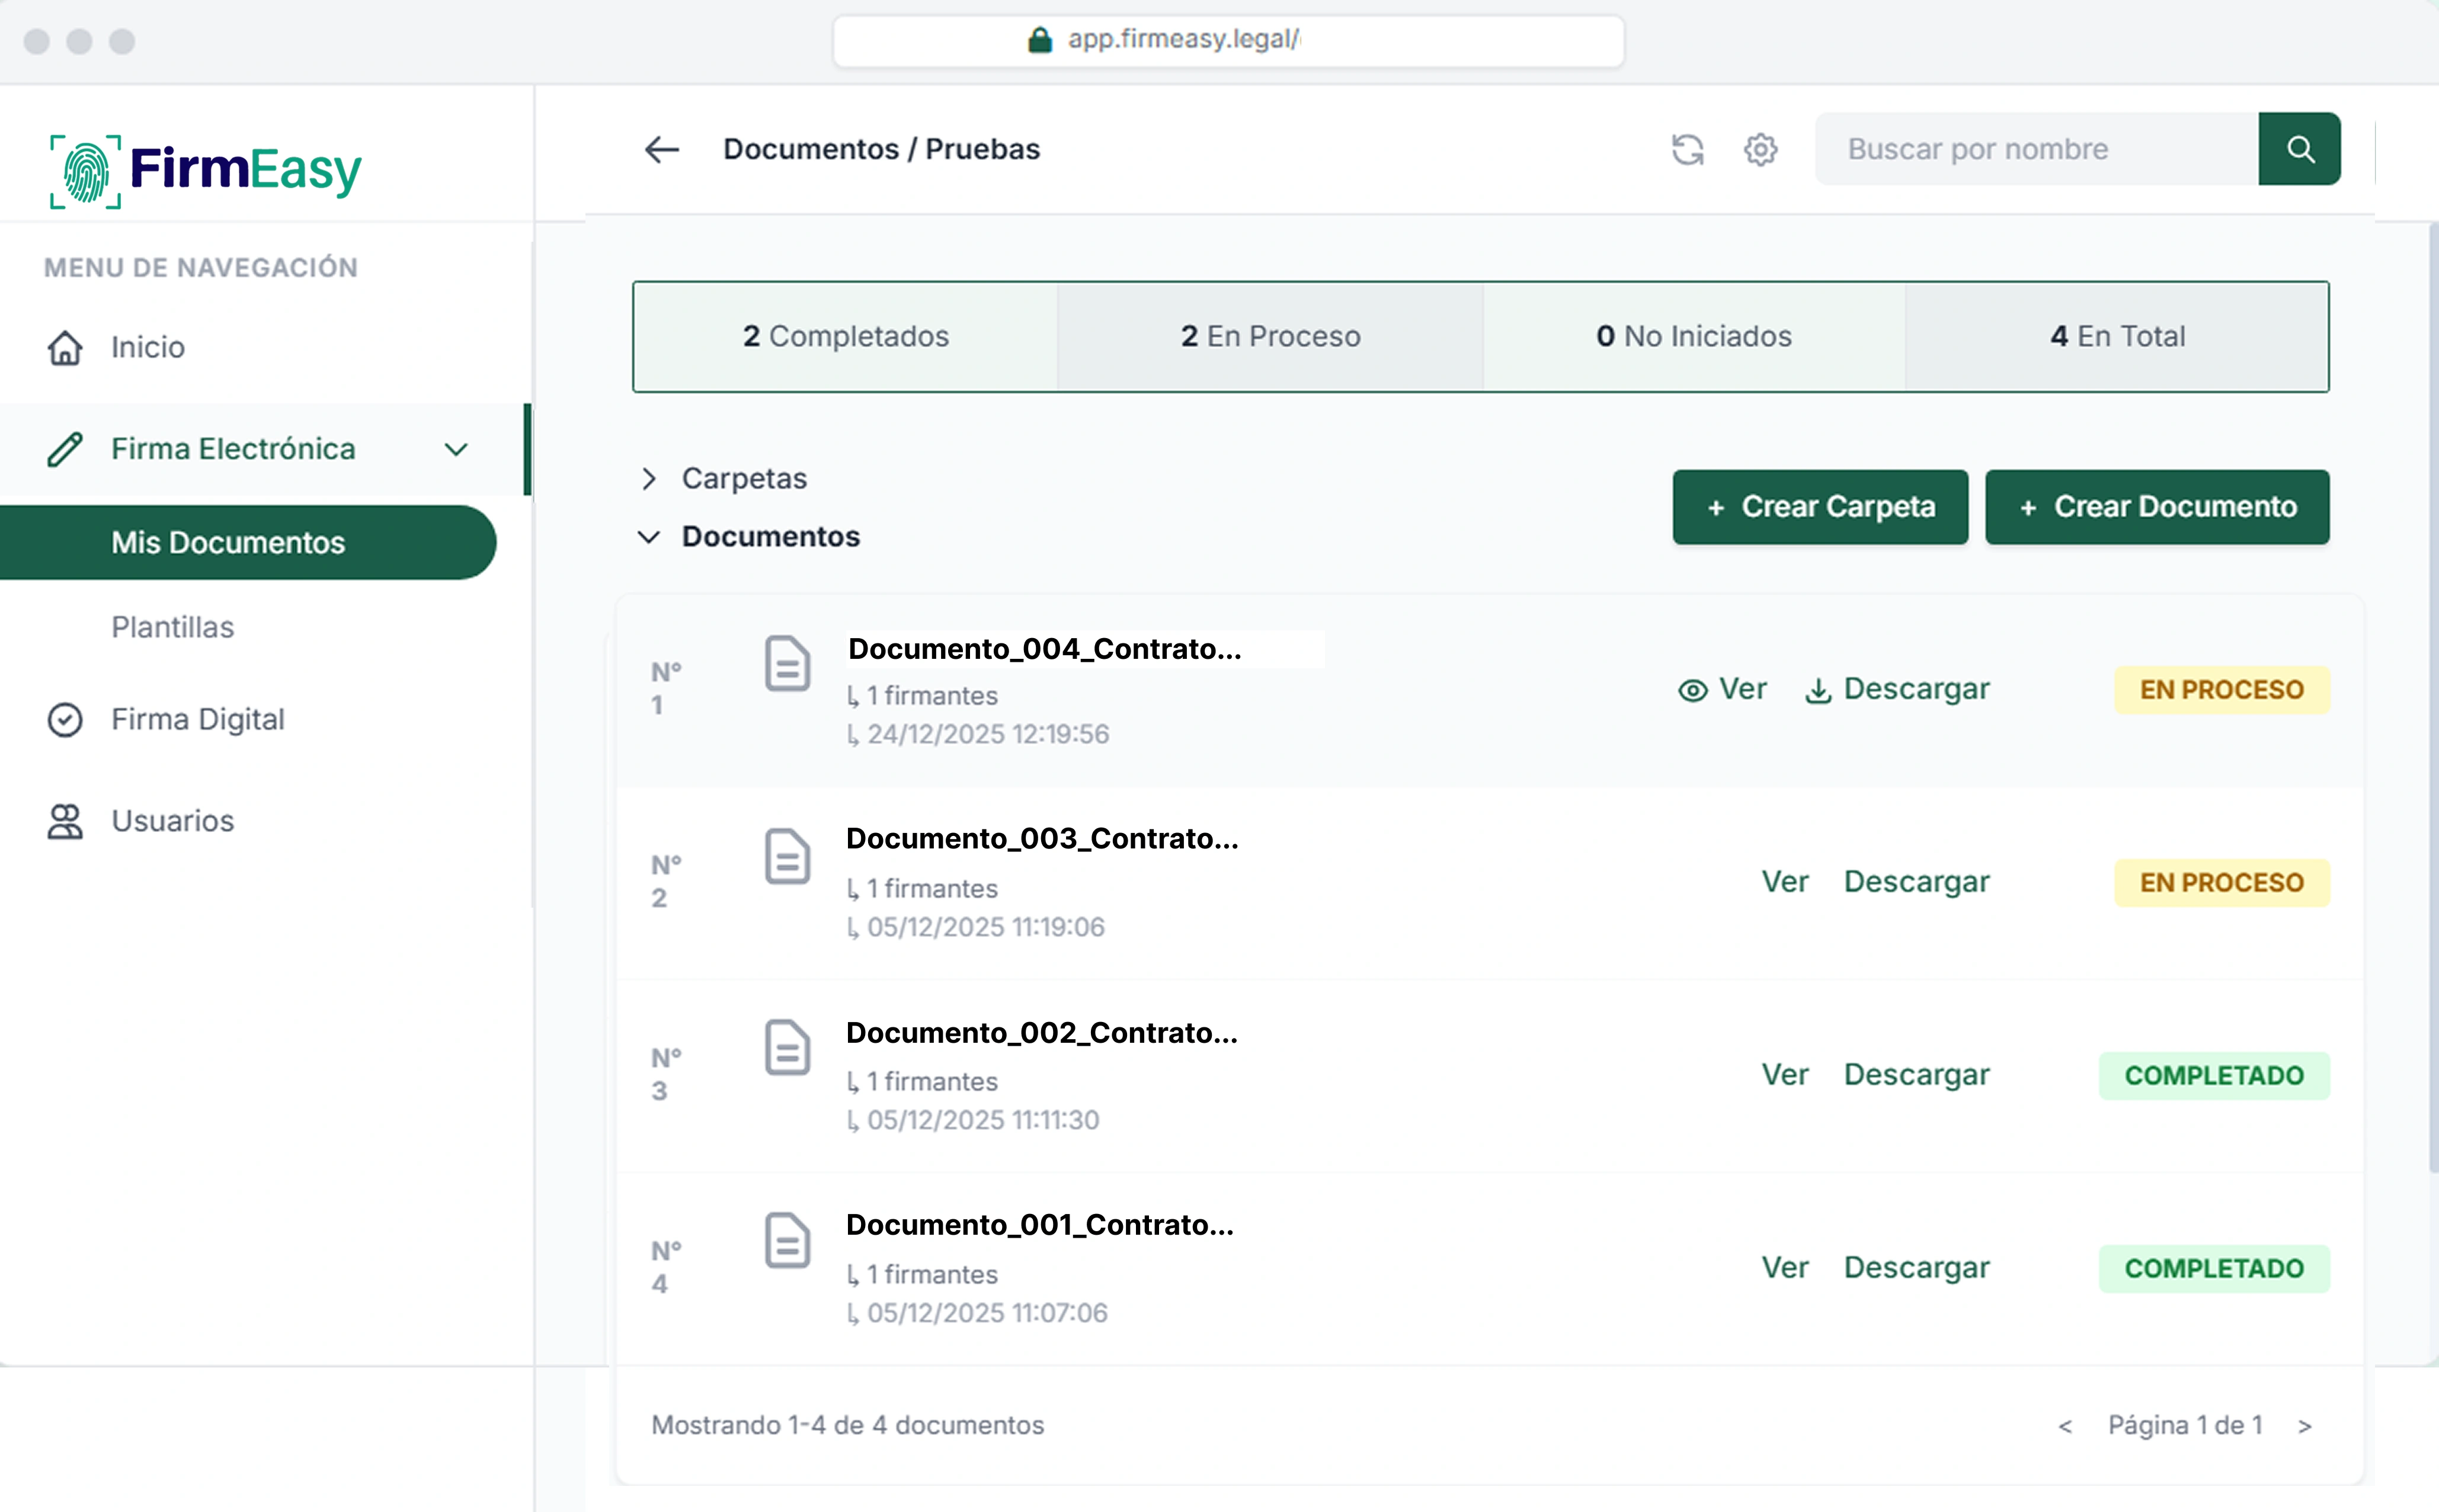Click the file icon of Documento_004_Contrato

787,663
